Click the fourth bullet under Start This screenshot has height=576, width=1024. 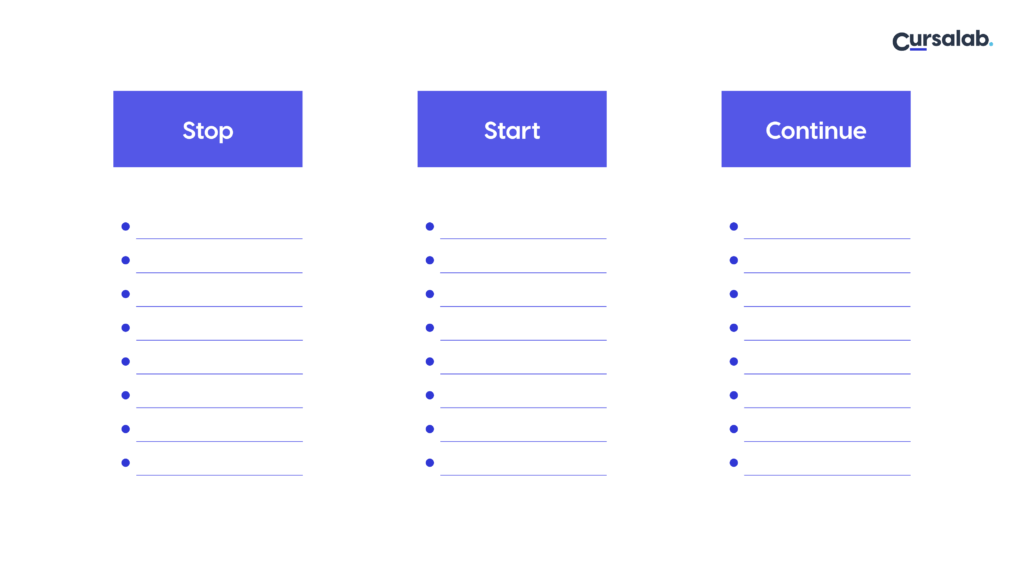tap(430, 328)
